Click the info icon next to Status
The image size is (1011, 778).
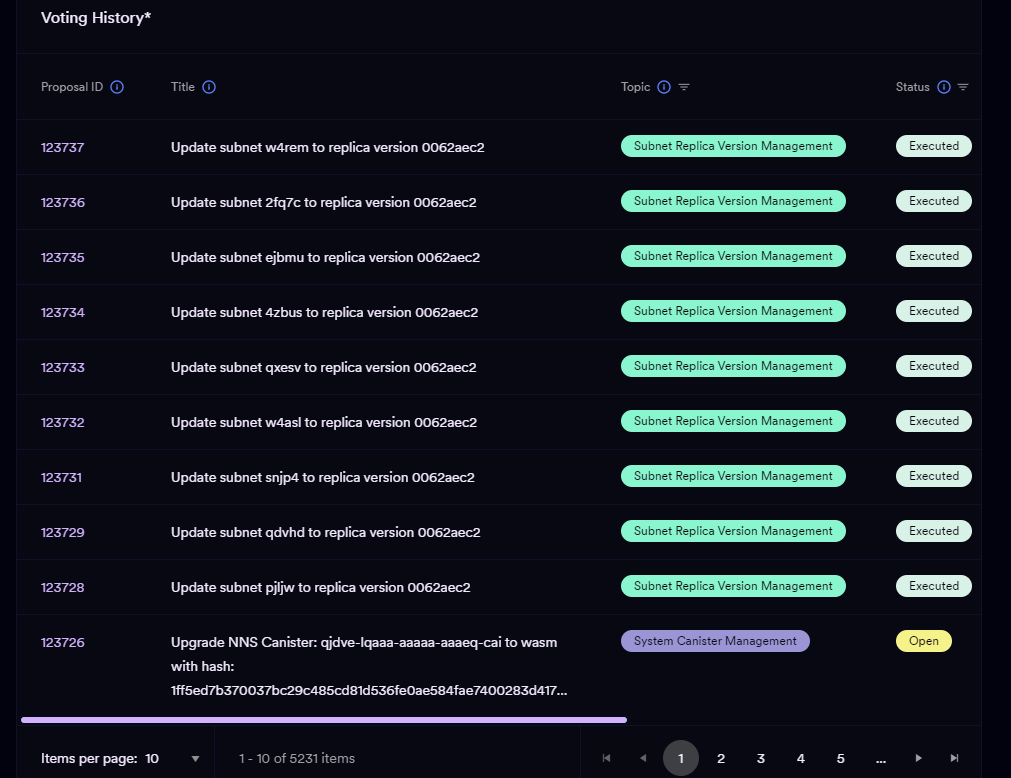pos(943,87)
